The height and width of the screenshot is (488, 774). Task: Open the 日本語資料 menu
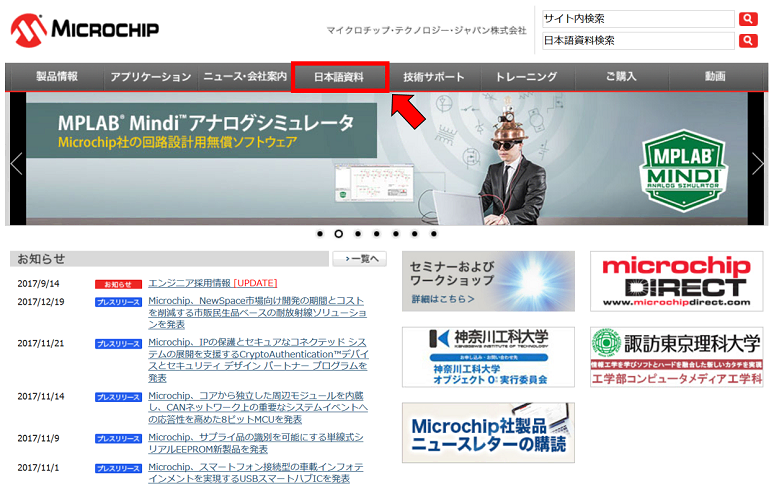[x=339, y=77]
